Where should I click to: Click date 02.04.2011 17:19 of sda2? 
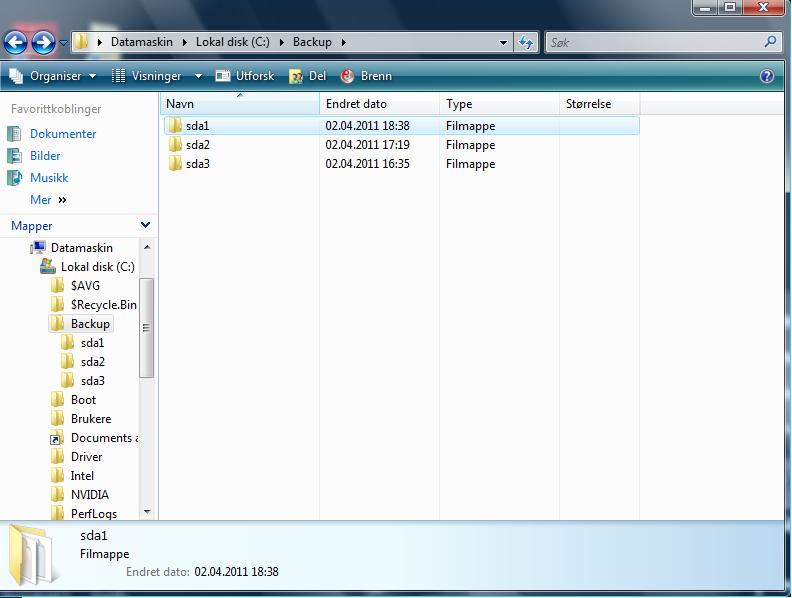tap(367, 145)
